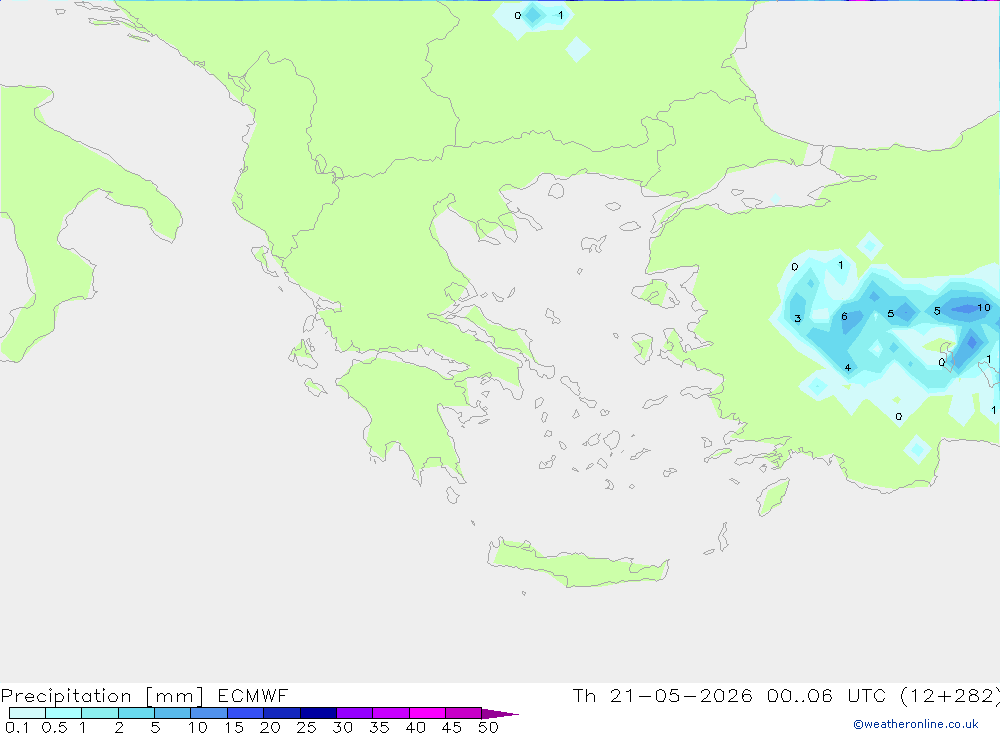Choose the 10–15 mm legend swatch
This screenshot has height=733, width=1000.
[x=209, y=713]
